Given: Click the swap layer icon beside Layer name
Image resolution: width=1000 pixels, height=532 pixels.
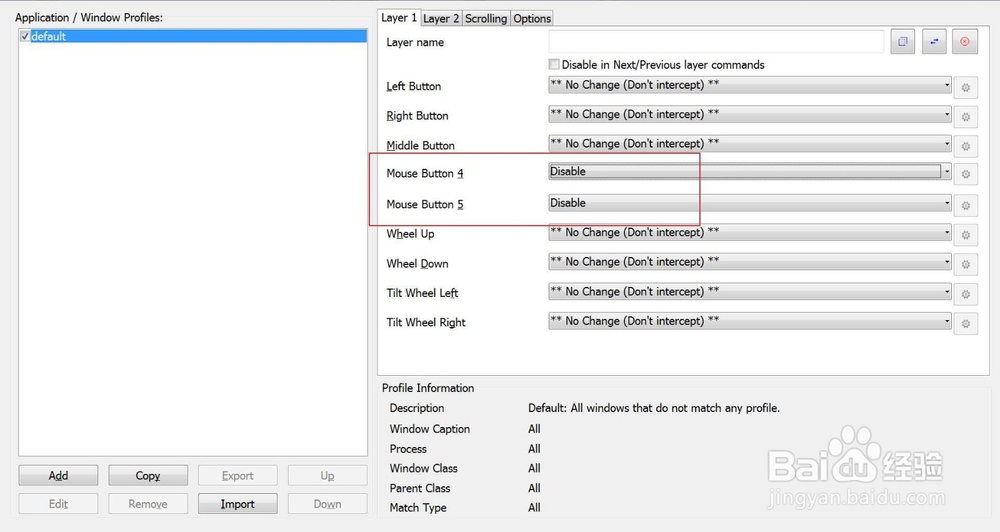Looking at the screenshot, I should pyautogui.click(x=934, y=41).
